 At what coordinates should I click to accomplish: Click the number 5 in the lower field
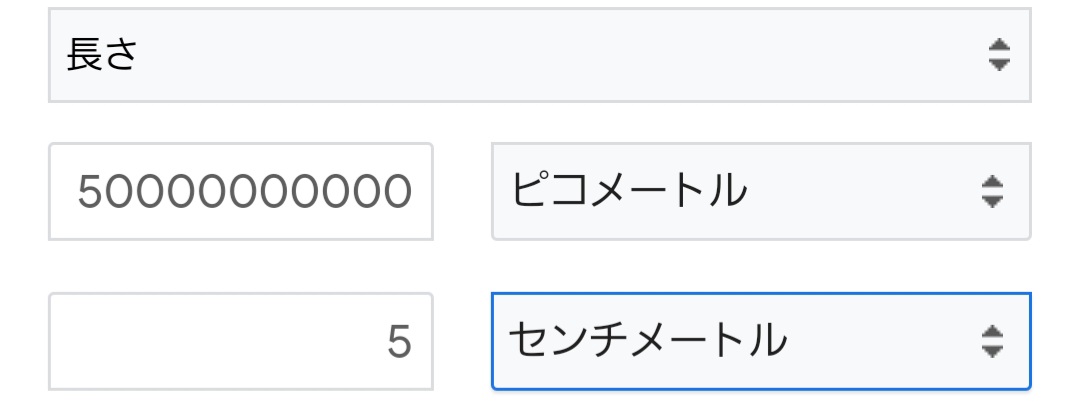coord(399,343)
